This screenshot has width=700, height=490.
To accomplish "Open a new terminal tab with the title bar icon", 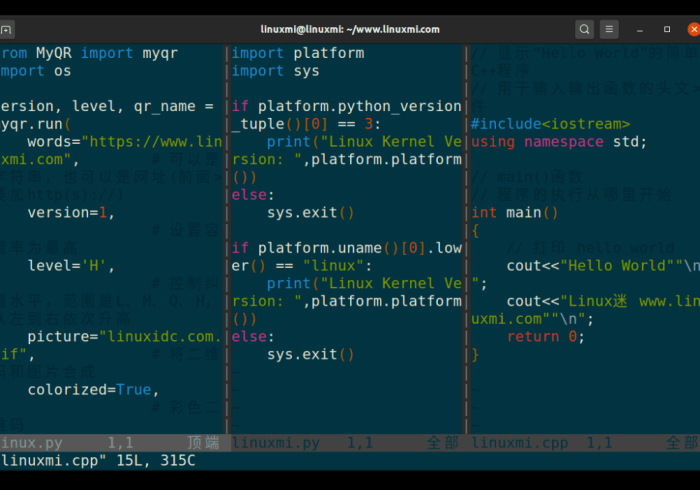I will pos(7,29).
